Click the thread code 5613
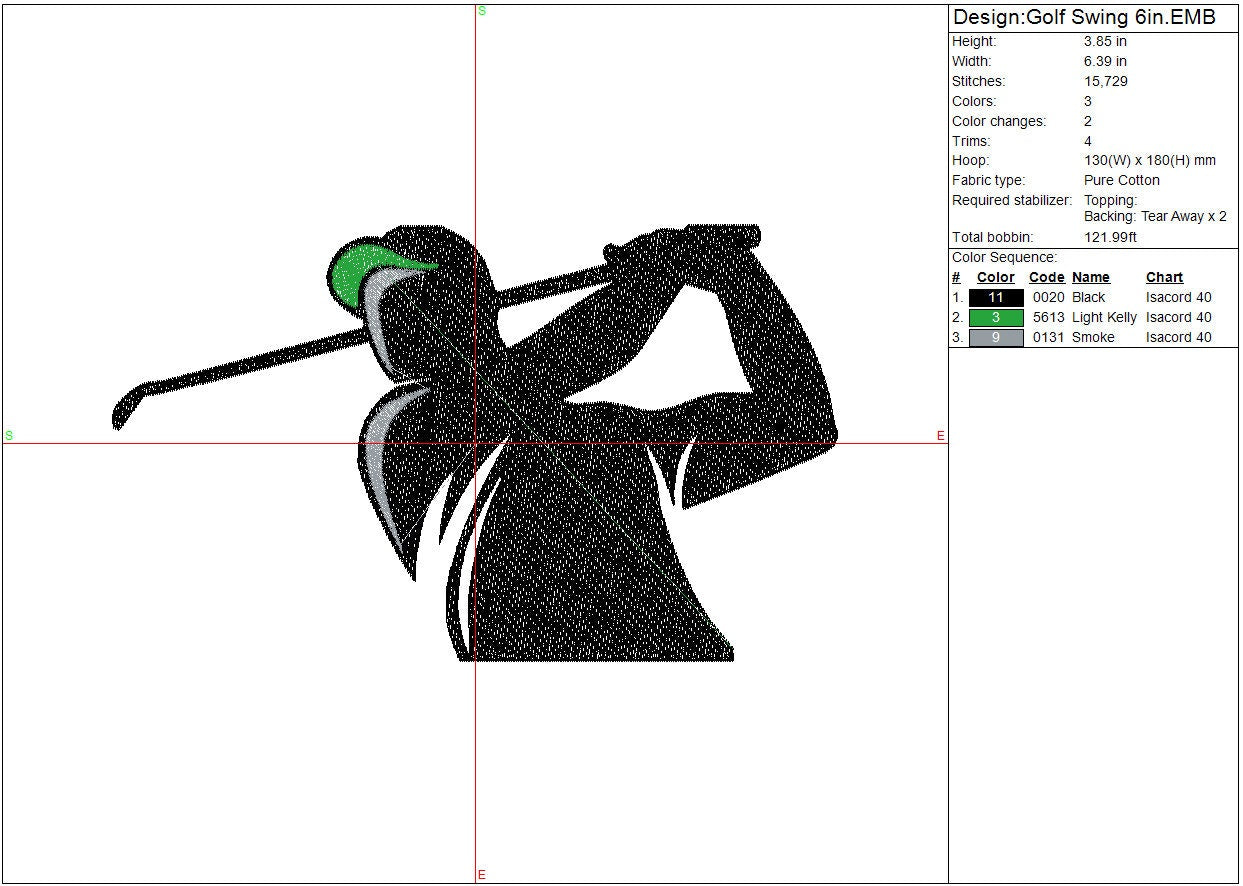 (1048, 317)
